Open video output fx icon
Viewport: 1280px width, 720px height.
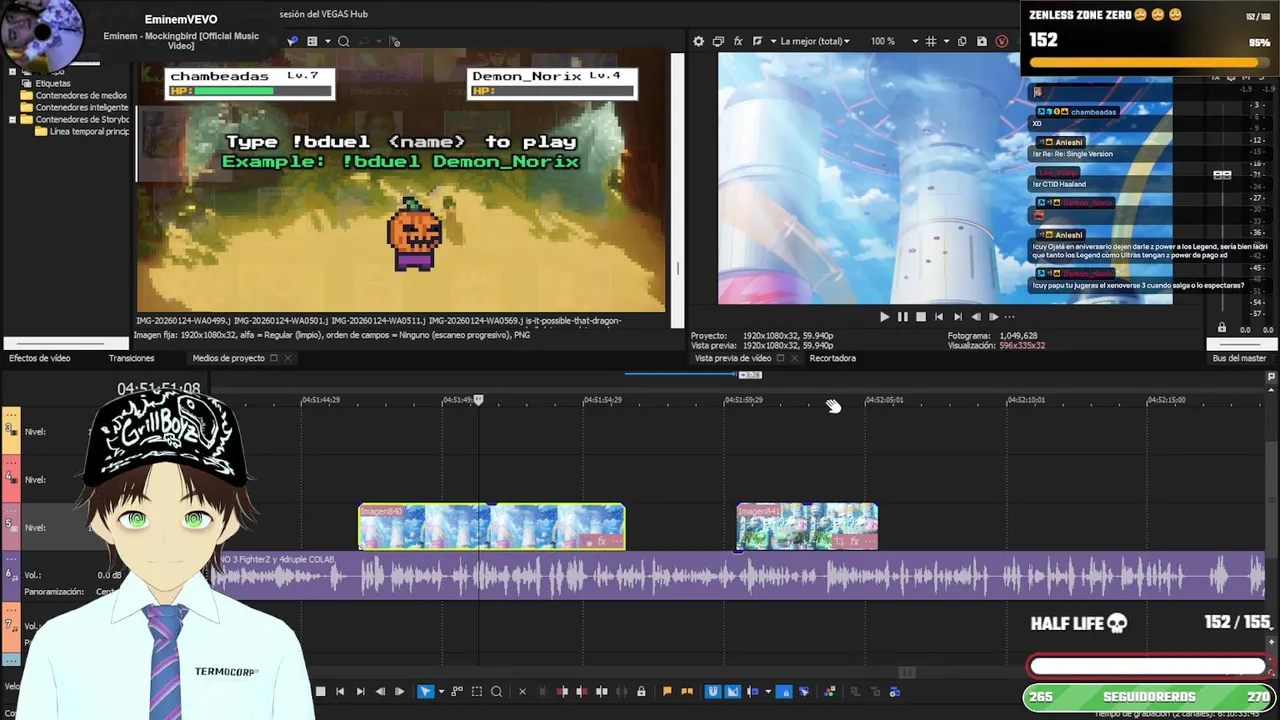pyautogui.click(x=738, y=41)
